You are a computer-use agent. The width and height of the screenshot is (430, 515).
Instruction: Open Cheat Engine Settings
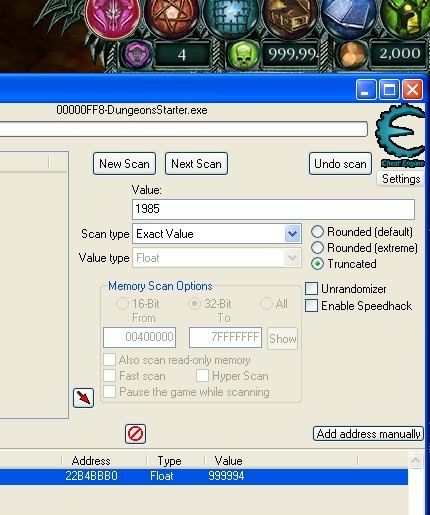[401, 179]
